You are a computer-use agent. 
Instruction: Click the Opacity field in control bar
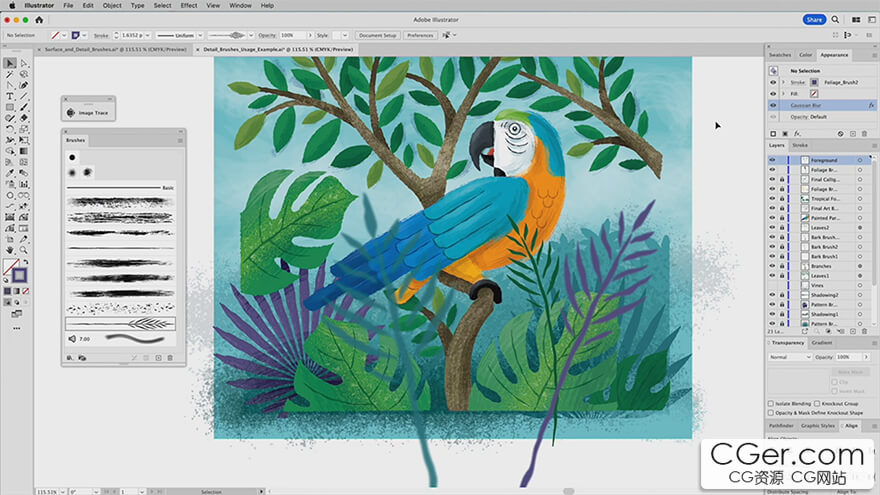coord(292,35)
